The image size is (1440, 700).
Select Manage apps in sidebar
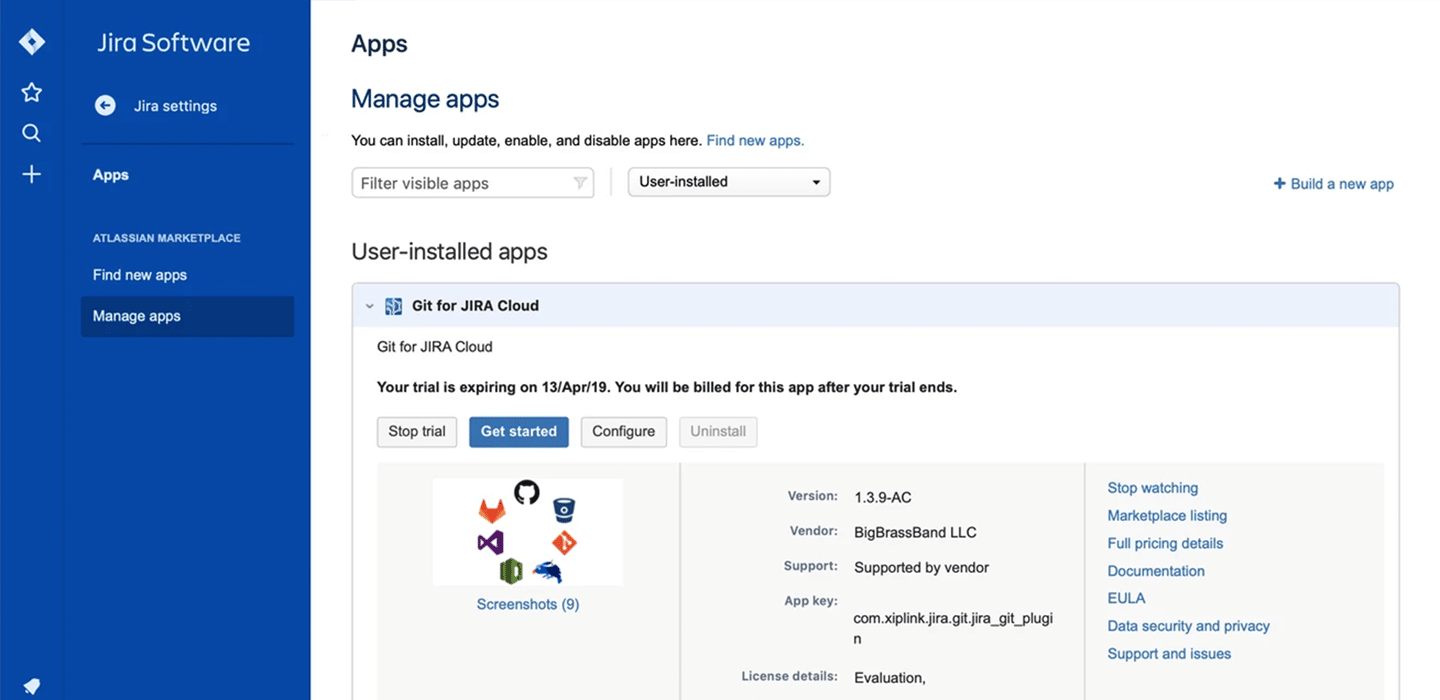[137, 316]
